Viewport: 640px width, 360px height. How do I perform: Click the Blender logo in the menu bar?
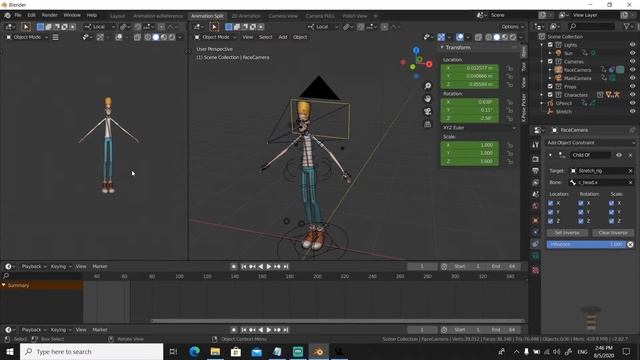tap(7, 16)
